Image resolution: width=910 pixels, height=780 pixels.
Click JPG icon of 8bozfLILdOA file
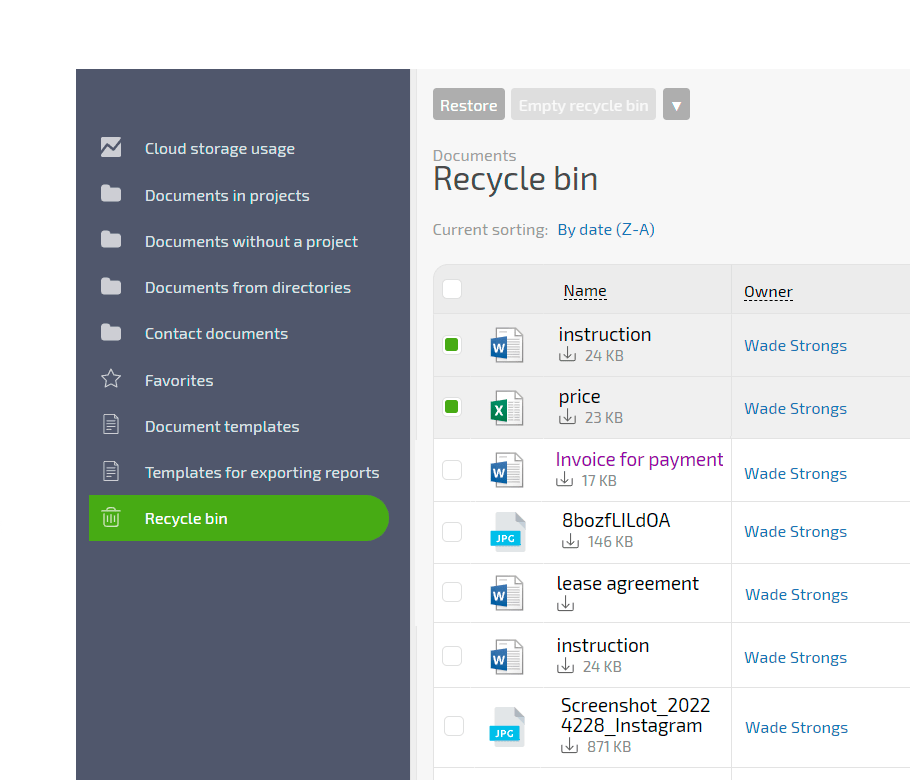click(508, 532)
